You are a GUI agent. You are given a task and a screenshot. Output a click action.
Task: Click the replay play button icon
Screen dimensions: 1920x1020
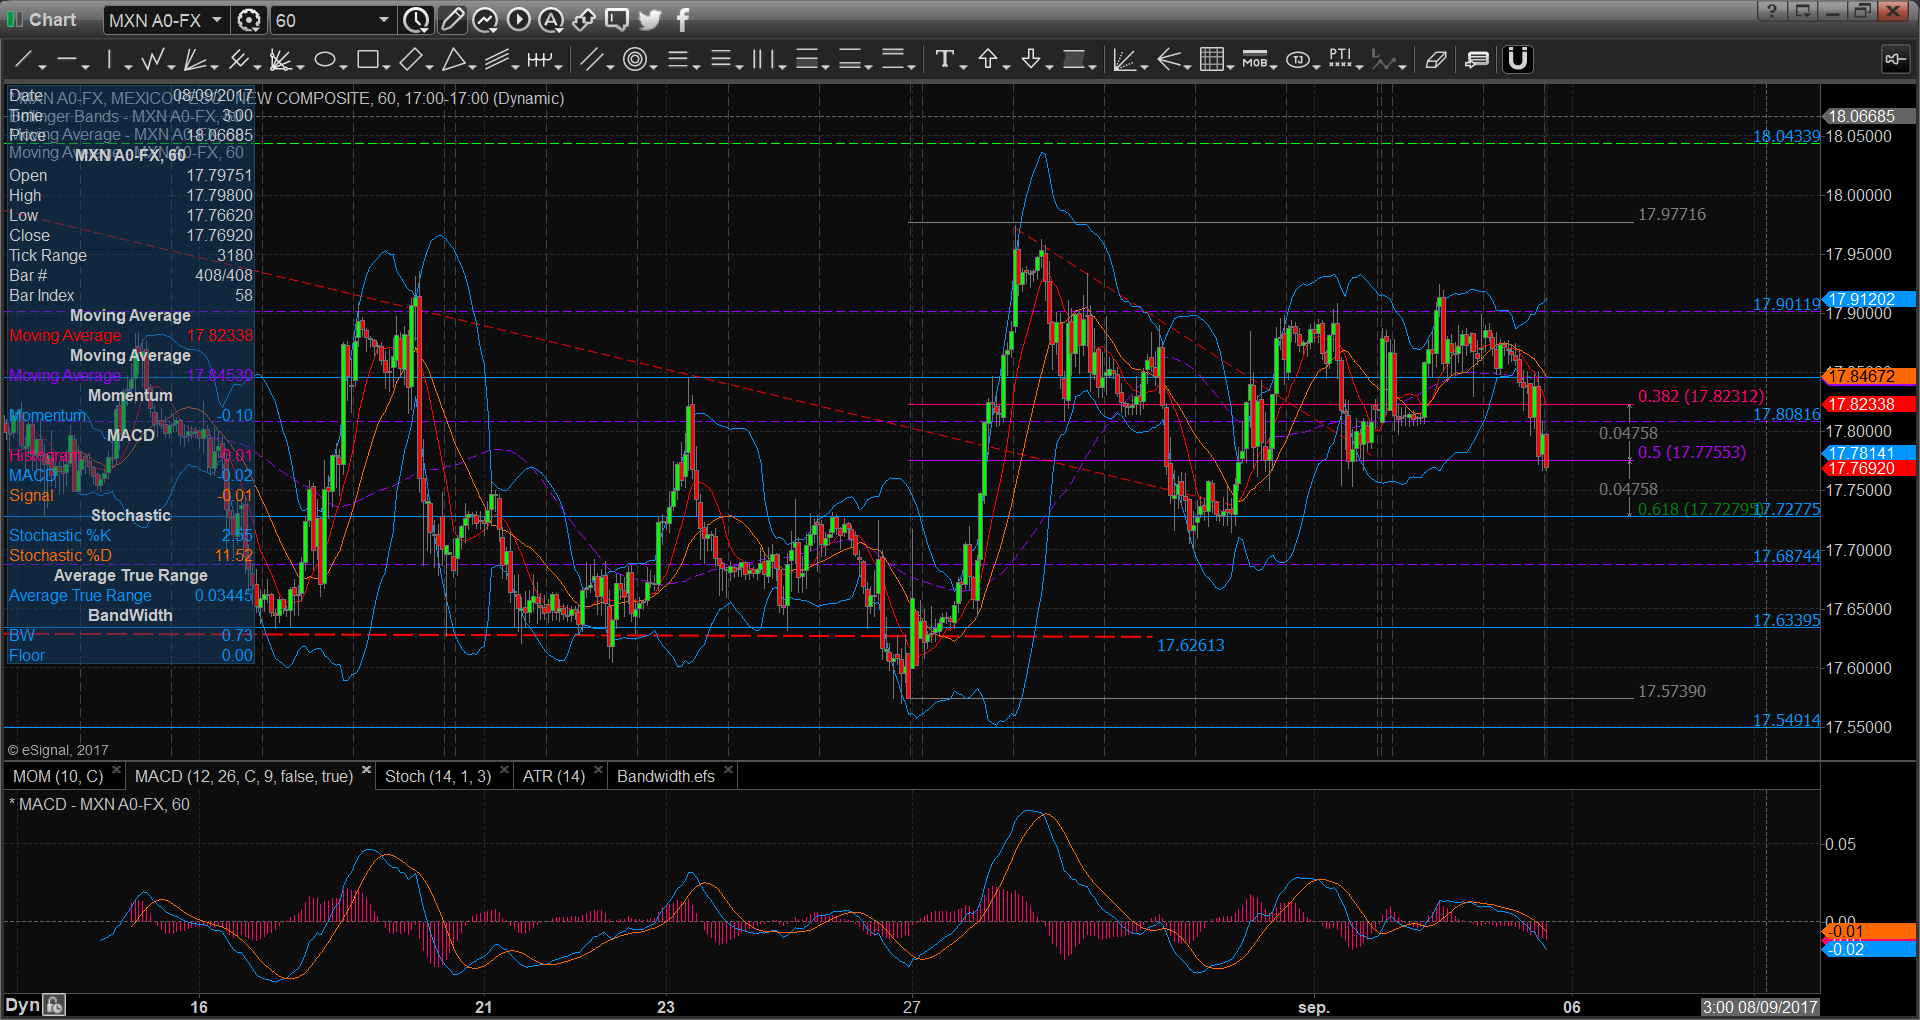[518, 19]
